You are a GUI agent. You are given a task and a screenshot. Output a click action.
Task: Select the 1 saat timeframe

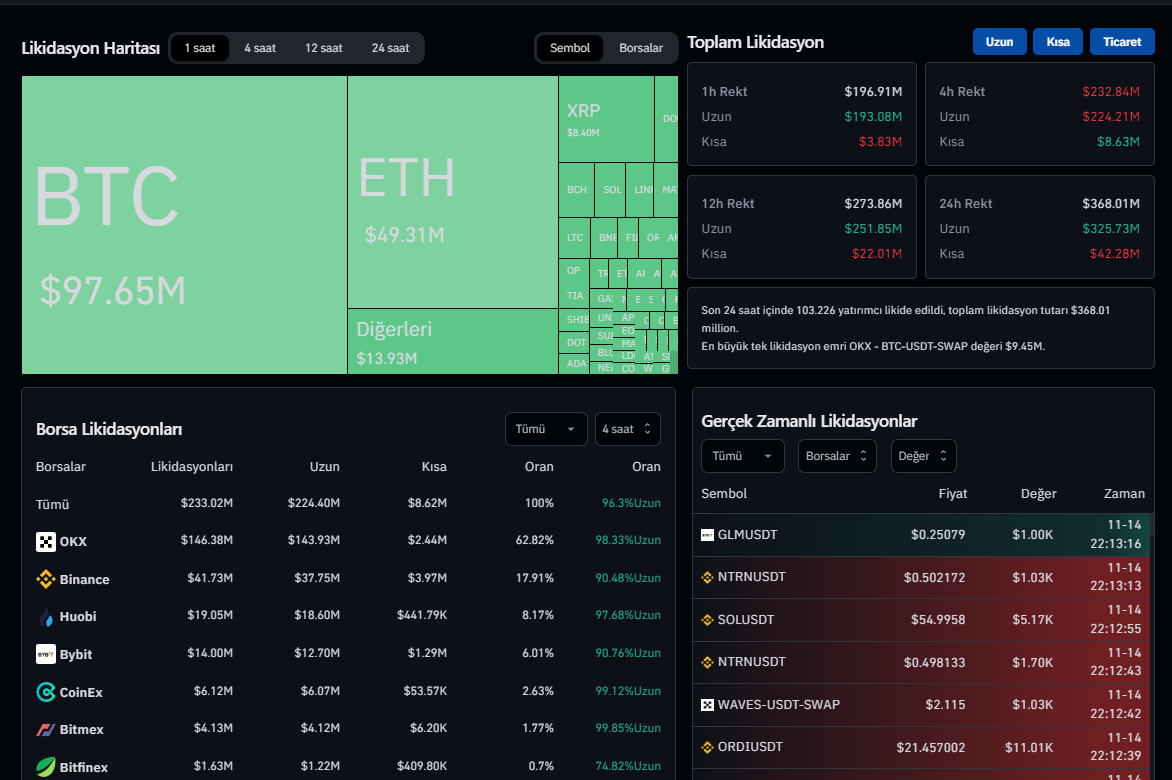[199, 48]
